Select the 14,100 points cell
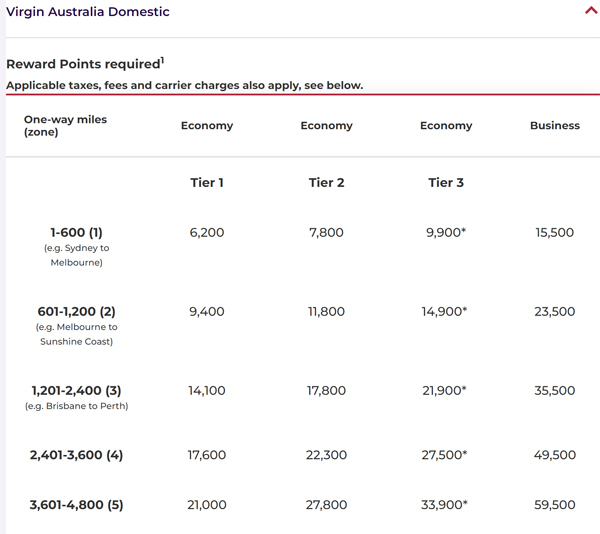 [207, 391]
